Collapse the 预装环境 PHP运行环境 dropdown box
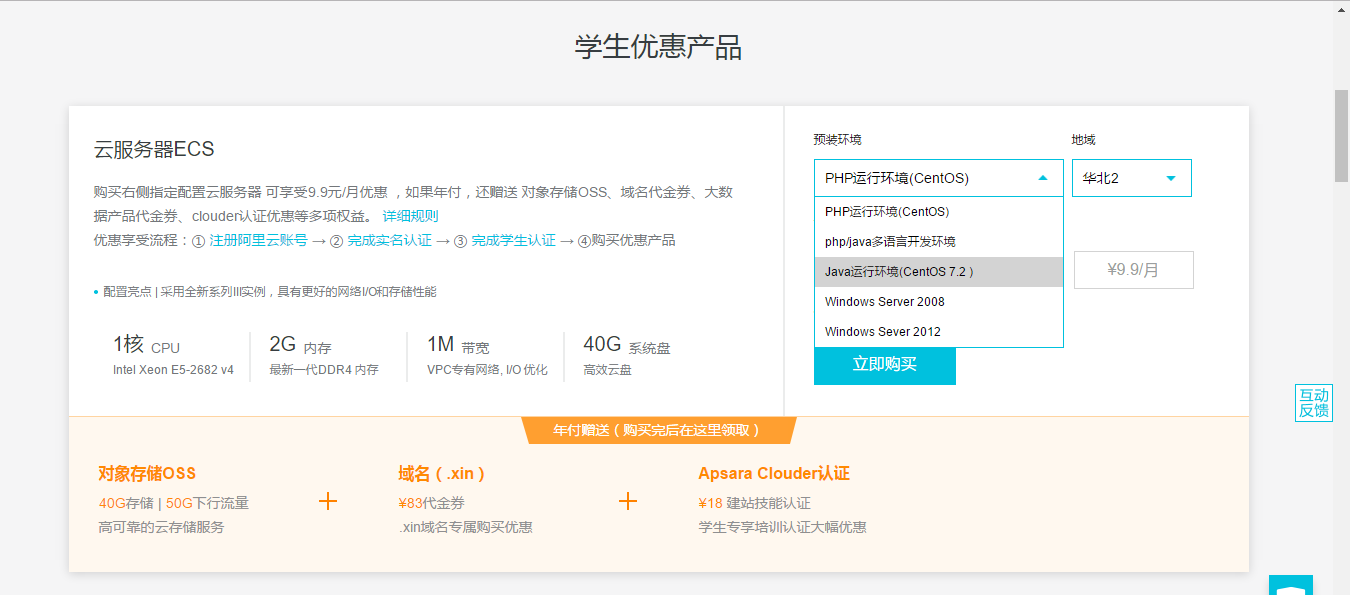 click(937, 178)
